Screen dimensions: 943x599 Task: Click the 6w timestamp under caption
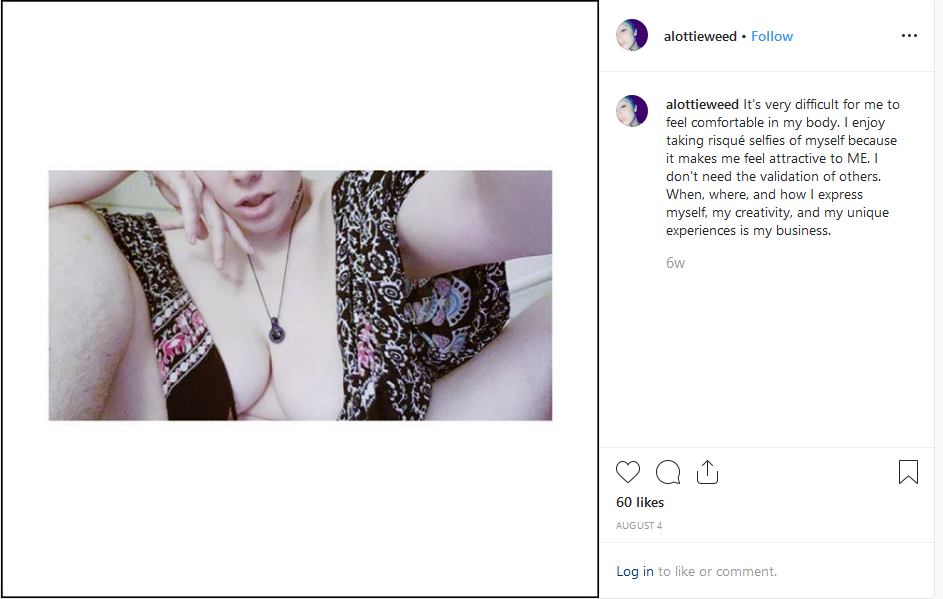pos(675,263)
